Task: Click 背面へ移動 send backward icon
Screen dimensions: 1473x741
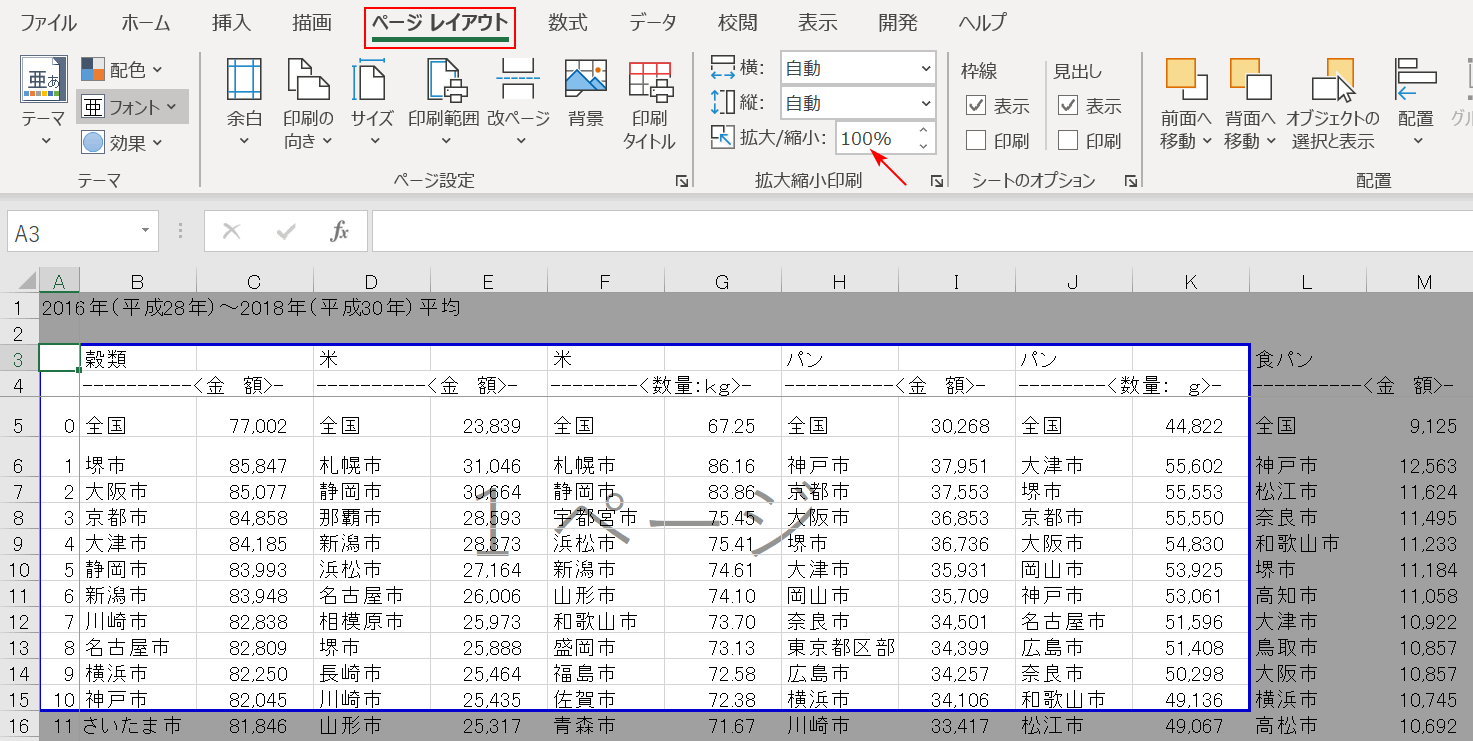Action: [1249, 80]
